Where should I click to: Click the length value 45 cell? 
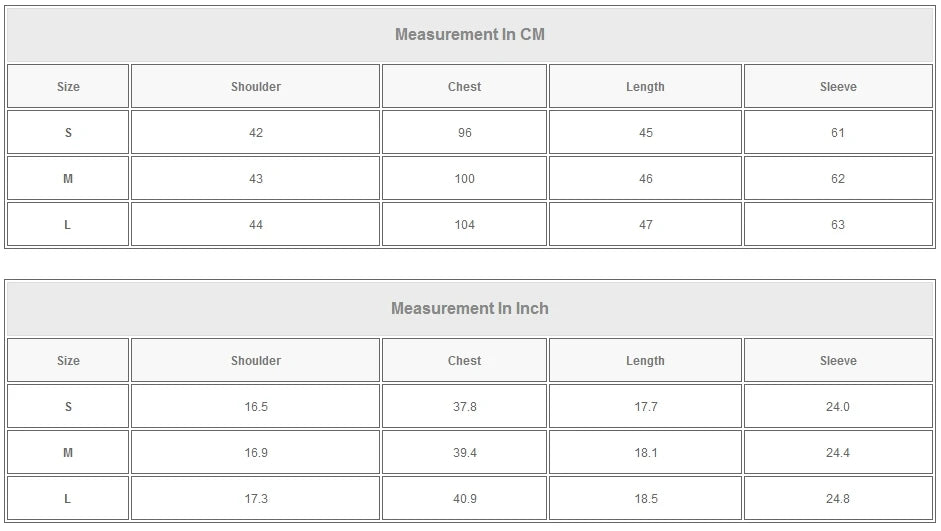point(645,133)
